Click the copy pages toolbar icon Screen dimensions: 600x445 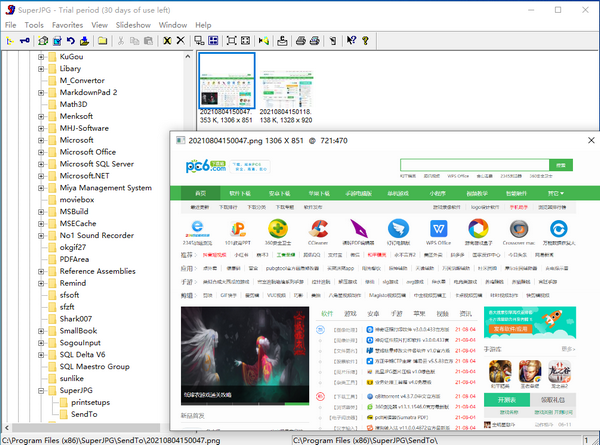134,41
